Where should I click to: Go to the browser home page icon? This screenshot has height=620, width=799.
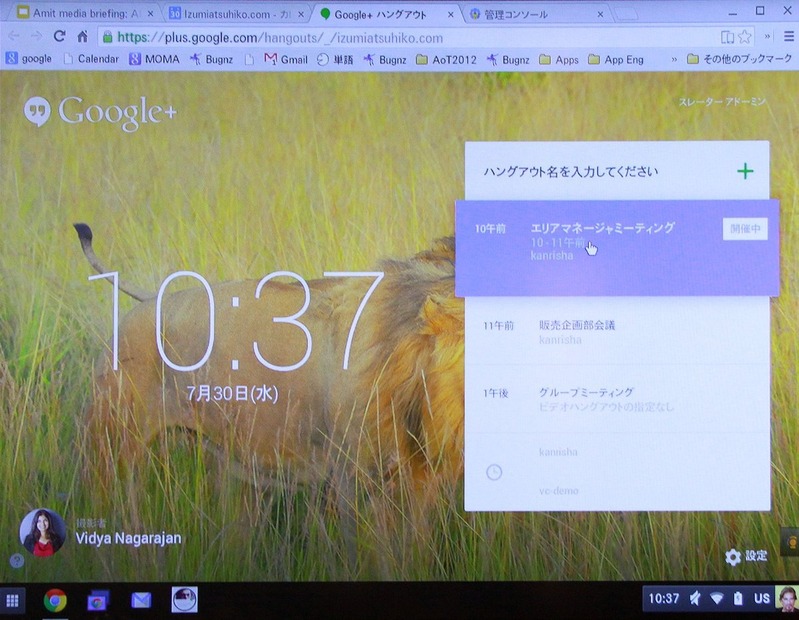point(83,37)
